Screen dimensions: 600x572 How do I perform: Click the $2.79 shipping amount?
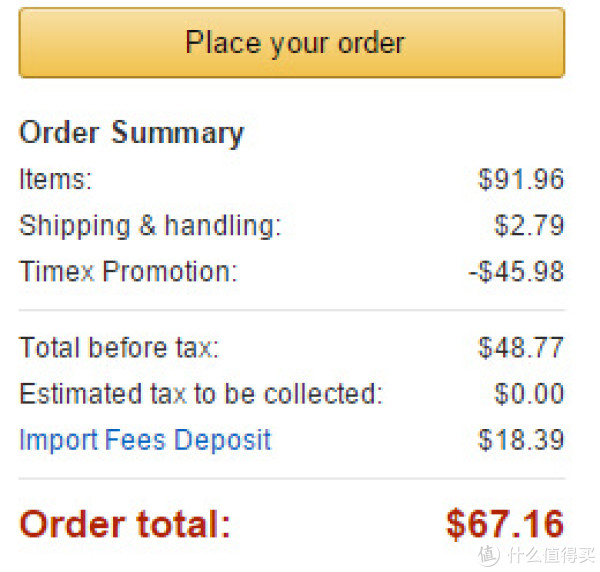pyautogui.click(x=529, y=225)
